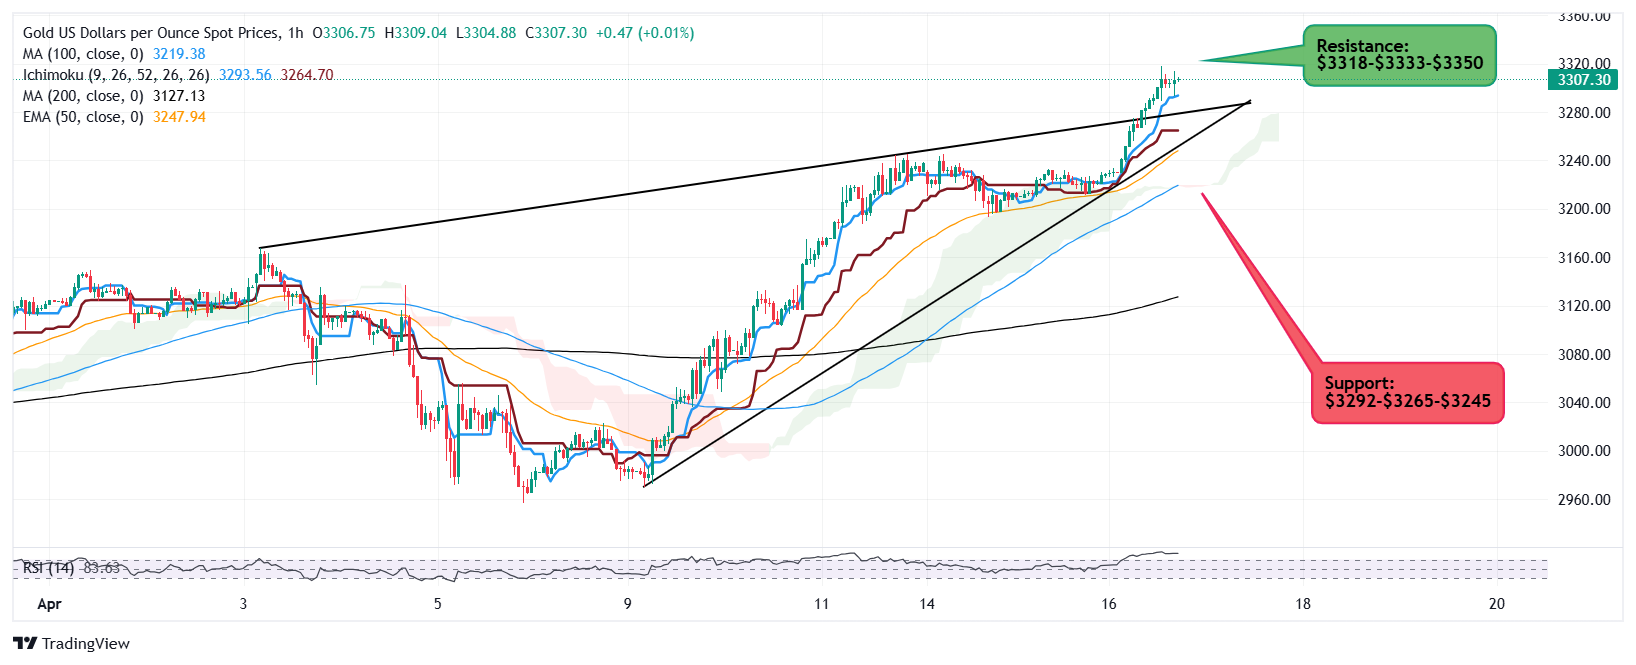The image size is (1636, 665).
Task: Click the 14 date marker on time axis
Action: [927, 604]
